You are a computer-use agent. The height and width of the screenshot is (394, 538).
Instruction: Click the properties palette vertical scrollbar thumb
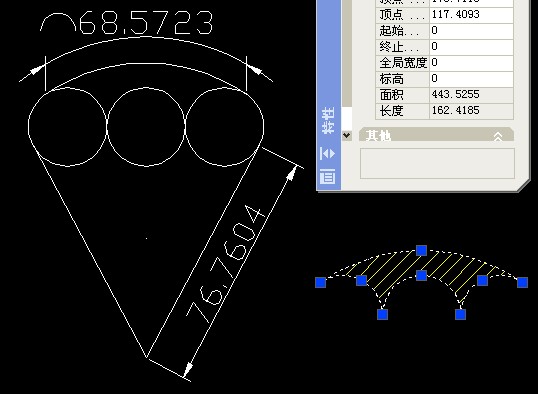tap(347, 53)
